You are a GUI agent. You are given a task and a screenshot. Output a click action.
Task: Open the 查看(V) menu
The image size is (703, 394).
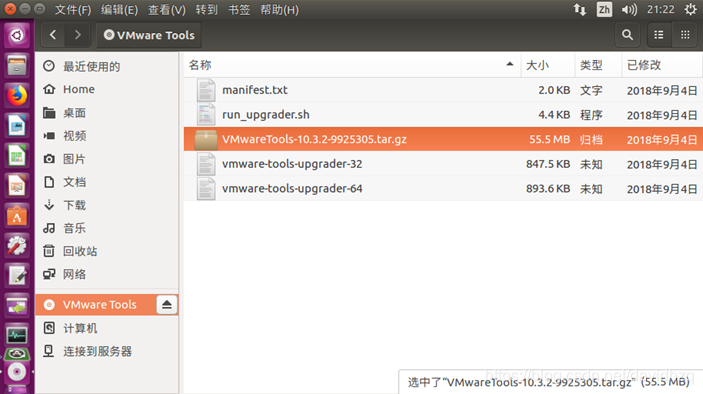coord(167,10)
